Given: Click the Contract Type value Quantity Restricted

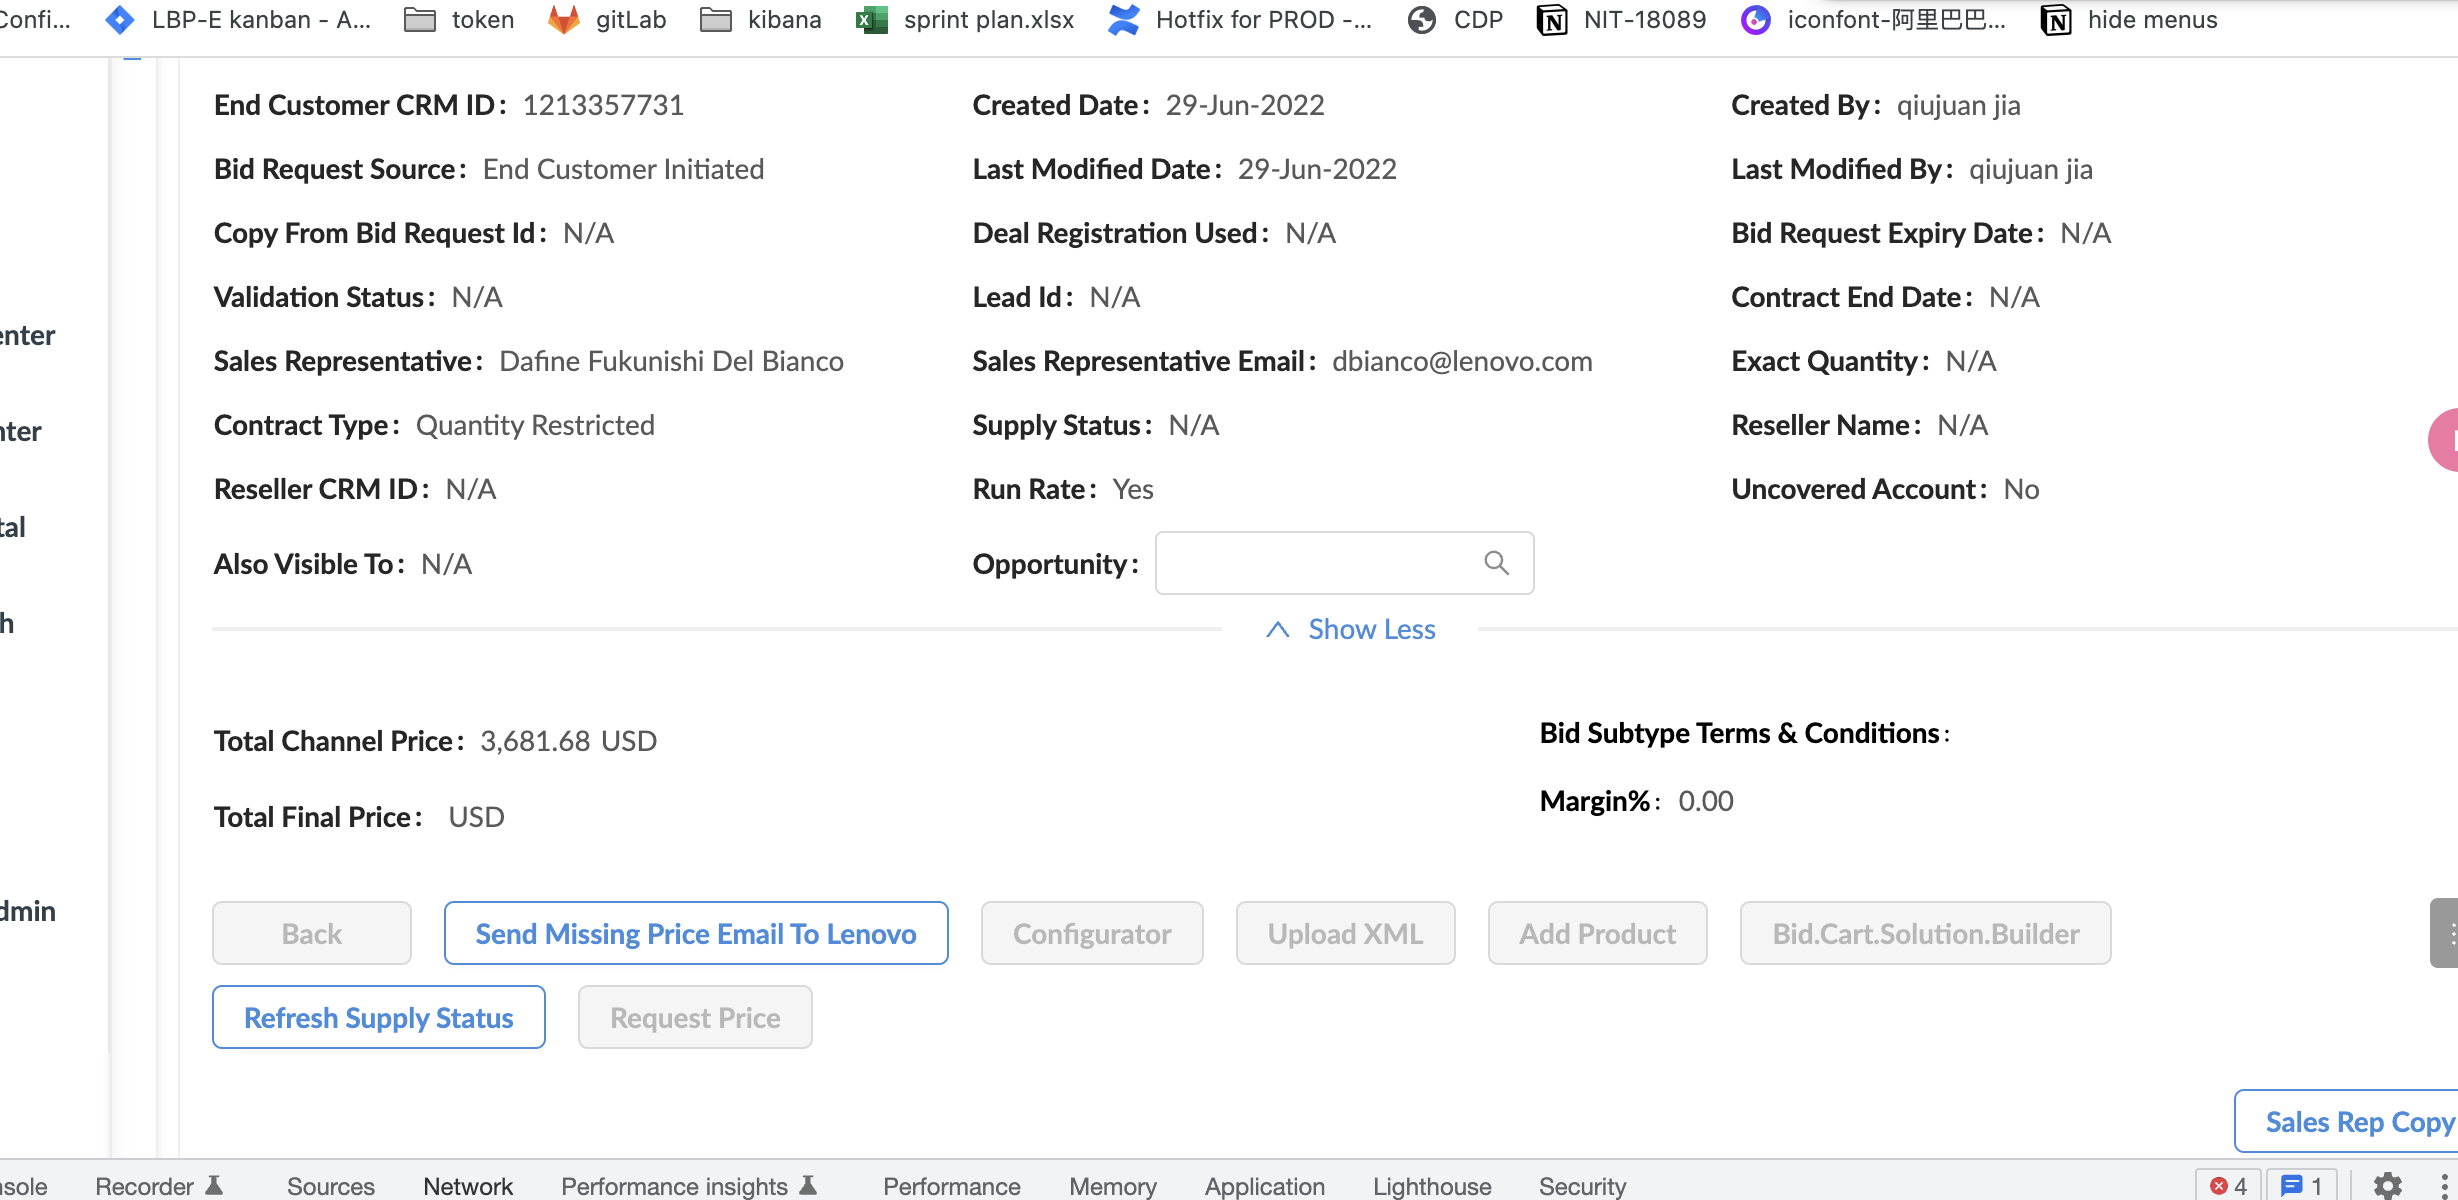Looking at the screenshot, I should click(x=535, y=425).
